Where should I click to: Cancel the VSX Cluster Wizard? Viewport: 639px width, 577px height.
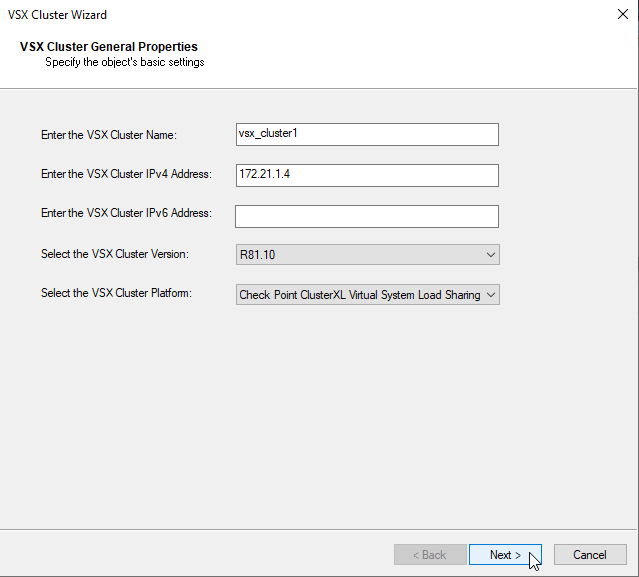[x=590, y=555]
